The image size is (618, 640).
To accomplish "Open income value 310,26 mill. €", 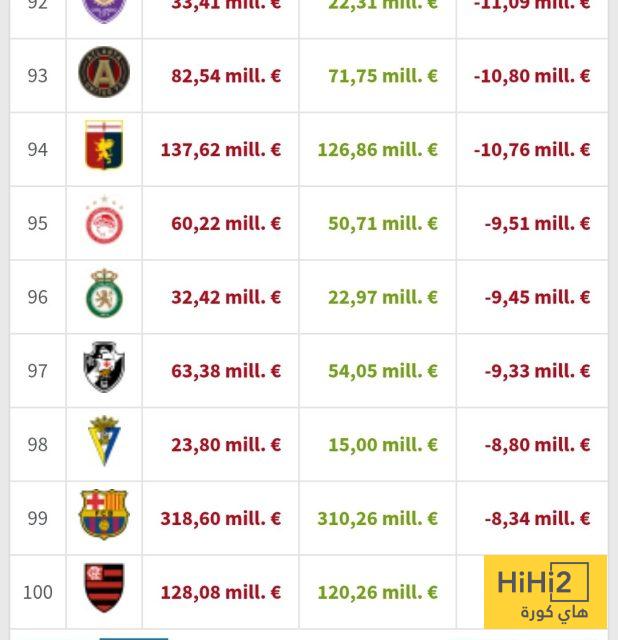I will 378,519.
